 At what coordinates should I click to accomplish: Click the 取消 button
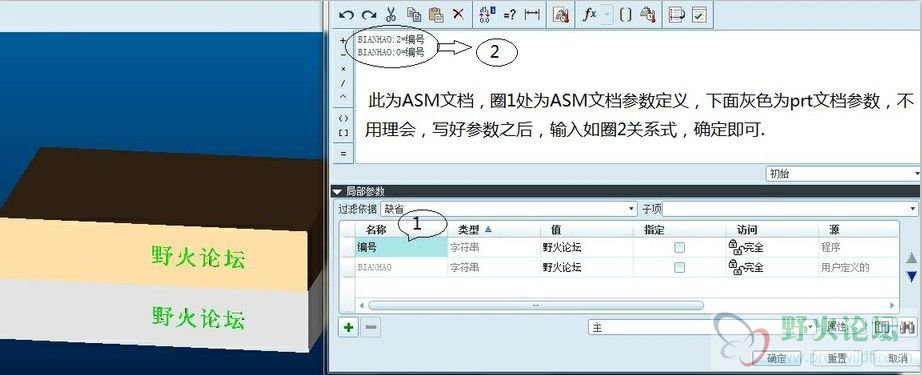click(897, 358)
